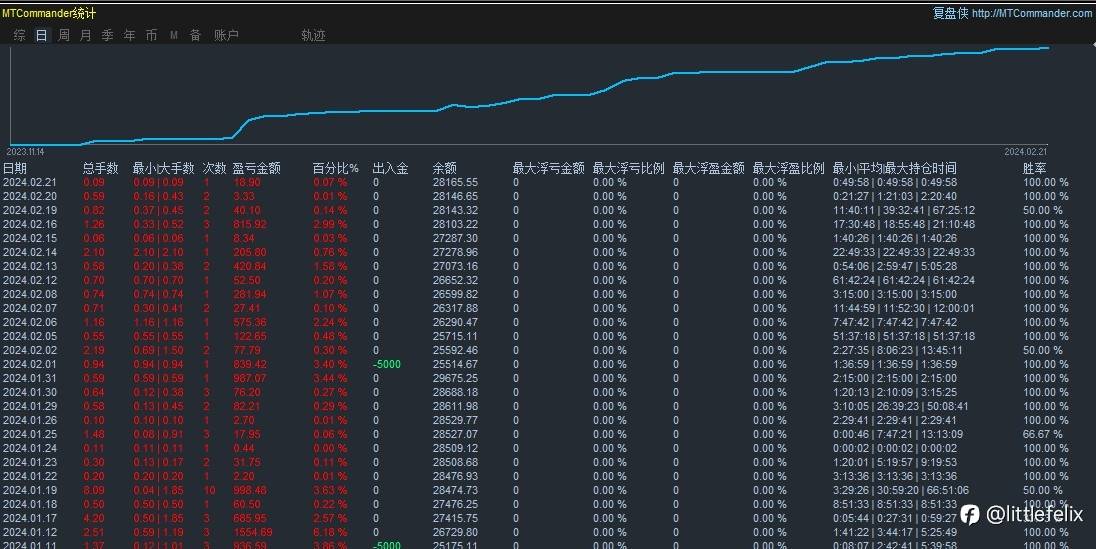Open the 周 weekly statistics tab
The image size is (1096, 549).
point(64,35)
